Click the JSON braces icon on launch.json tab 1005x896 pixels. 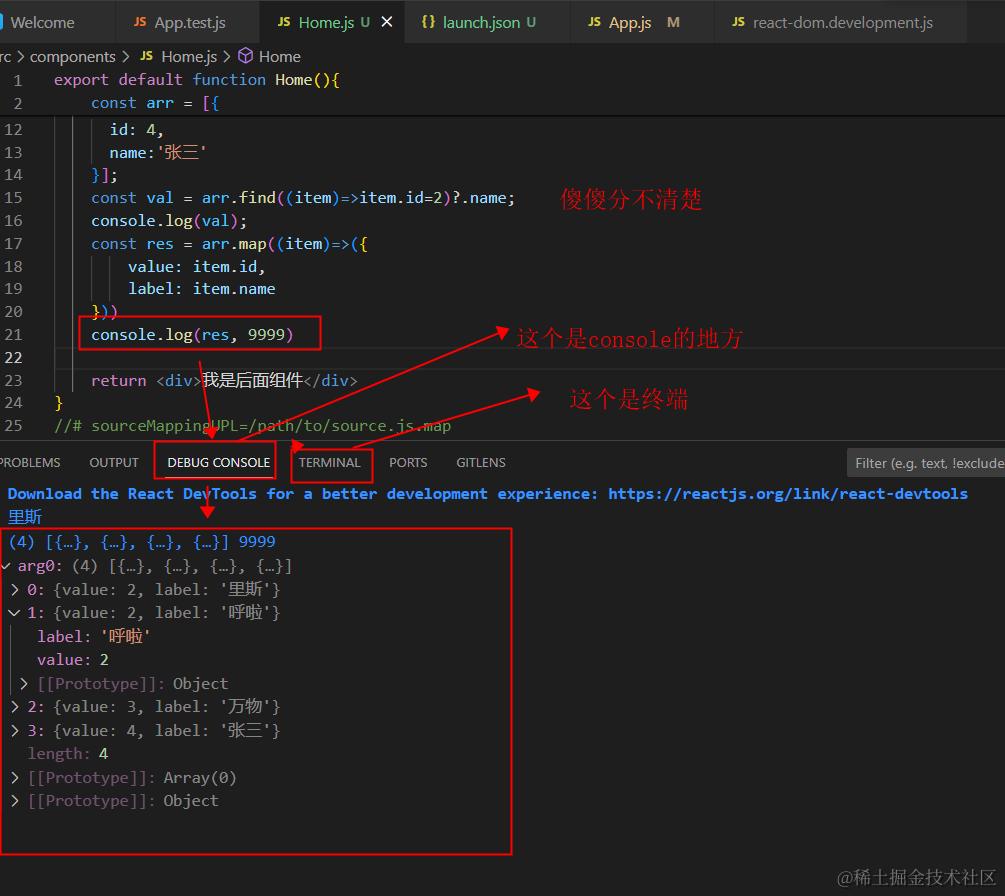428,22
